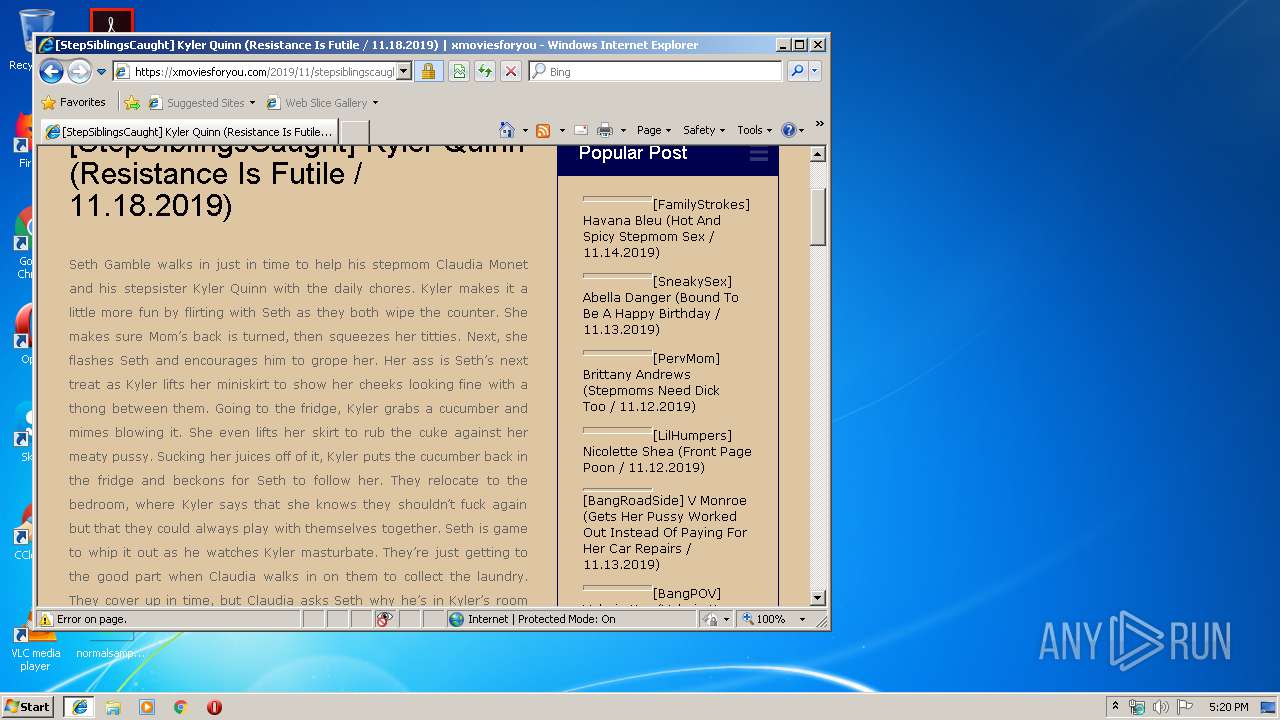The width and height of the screenshot is (1280, 720).
Task: Expand the Web Slice Gallery dropdown arrow
Action: pyautogui.click(x=376, y=103)
